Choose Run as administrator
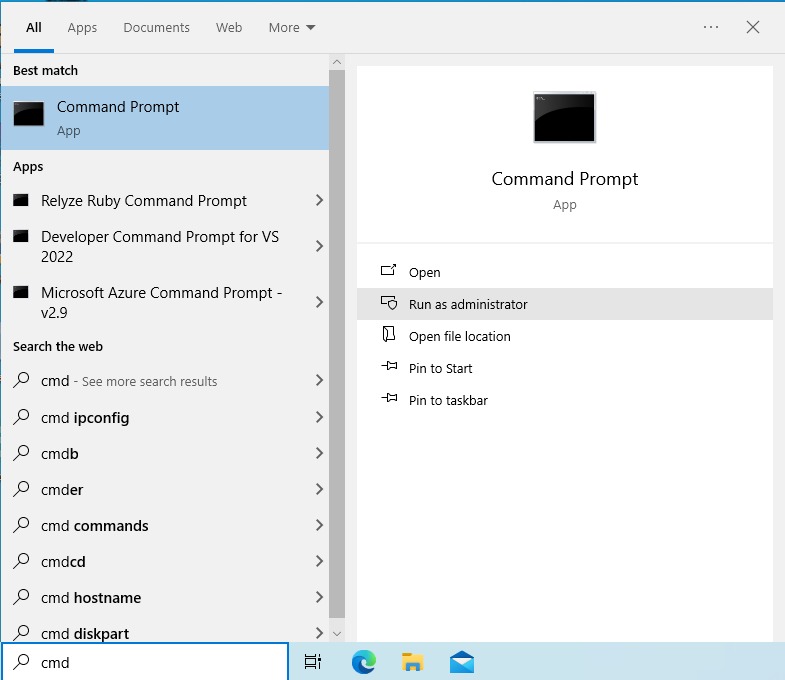 565,304
